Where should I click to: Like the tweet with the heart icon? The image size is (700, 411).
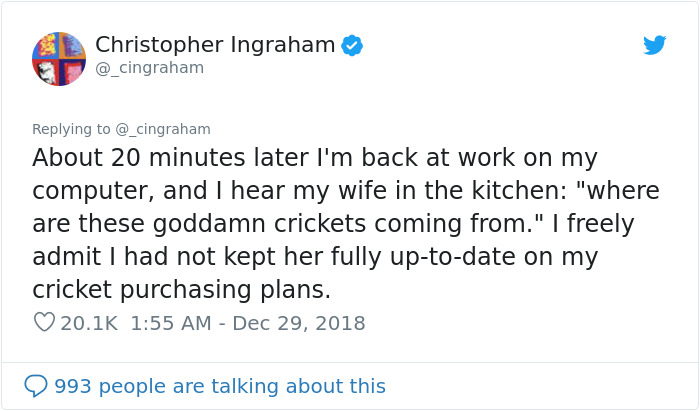(44, 323)
